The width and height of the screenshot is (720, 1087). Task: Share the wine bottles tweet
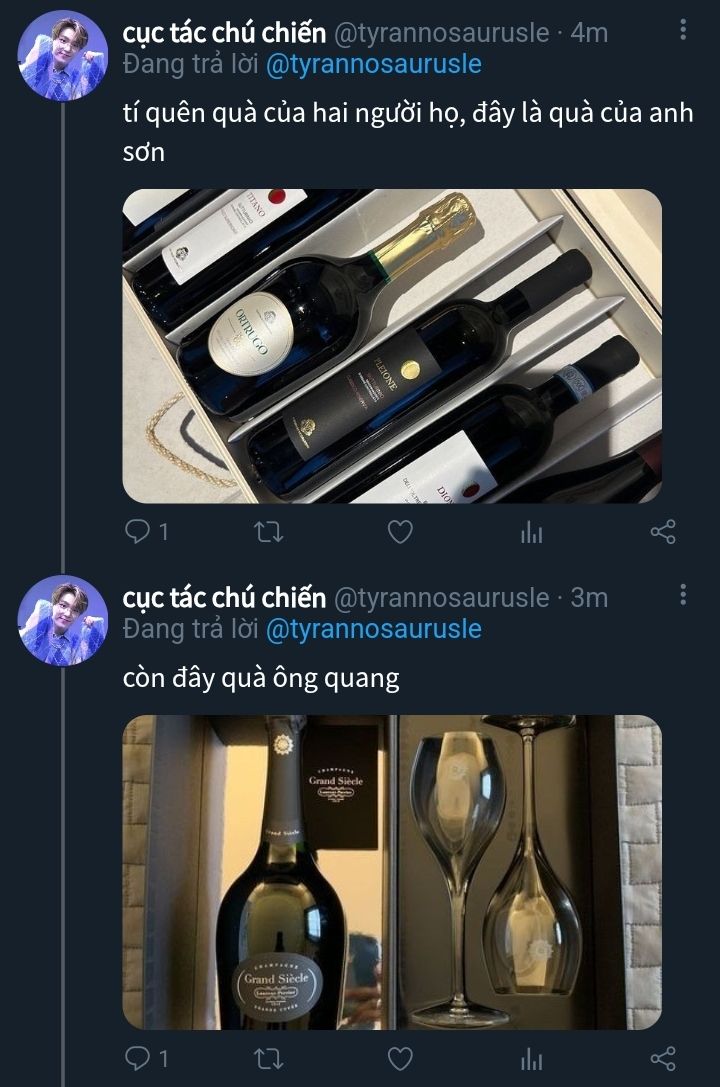coord(663,532)
